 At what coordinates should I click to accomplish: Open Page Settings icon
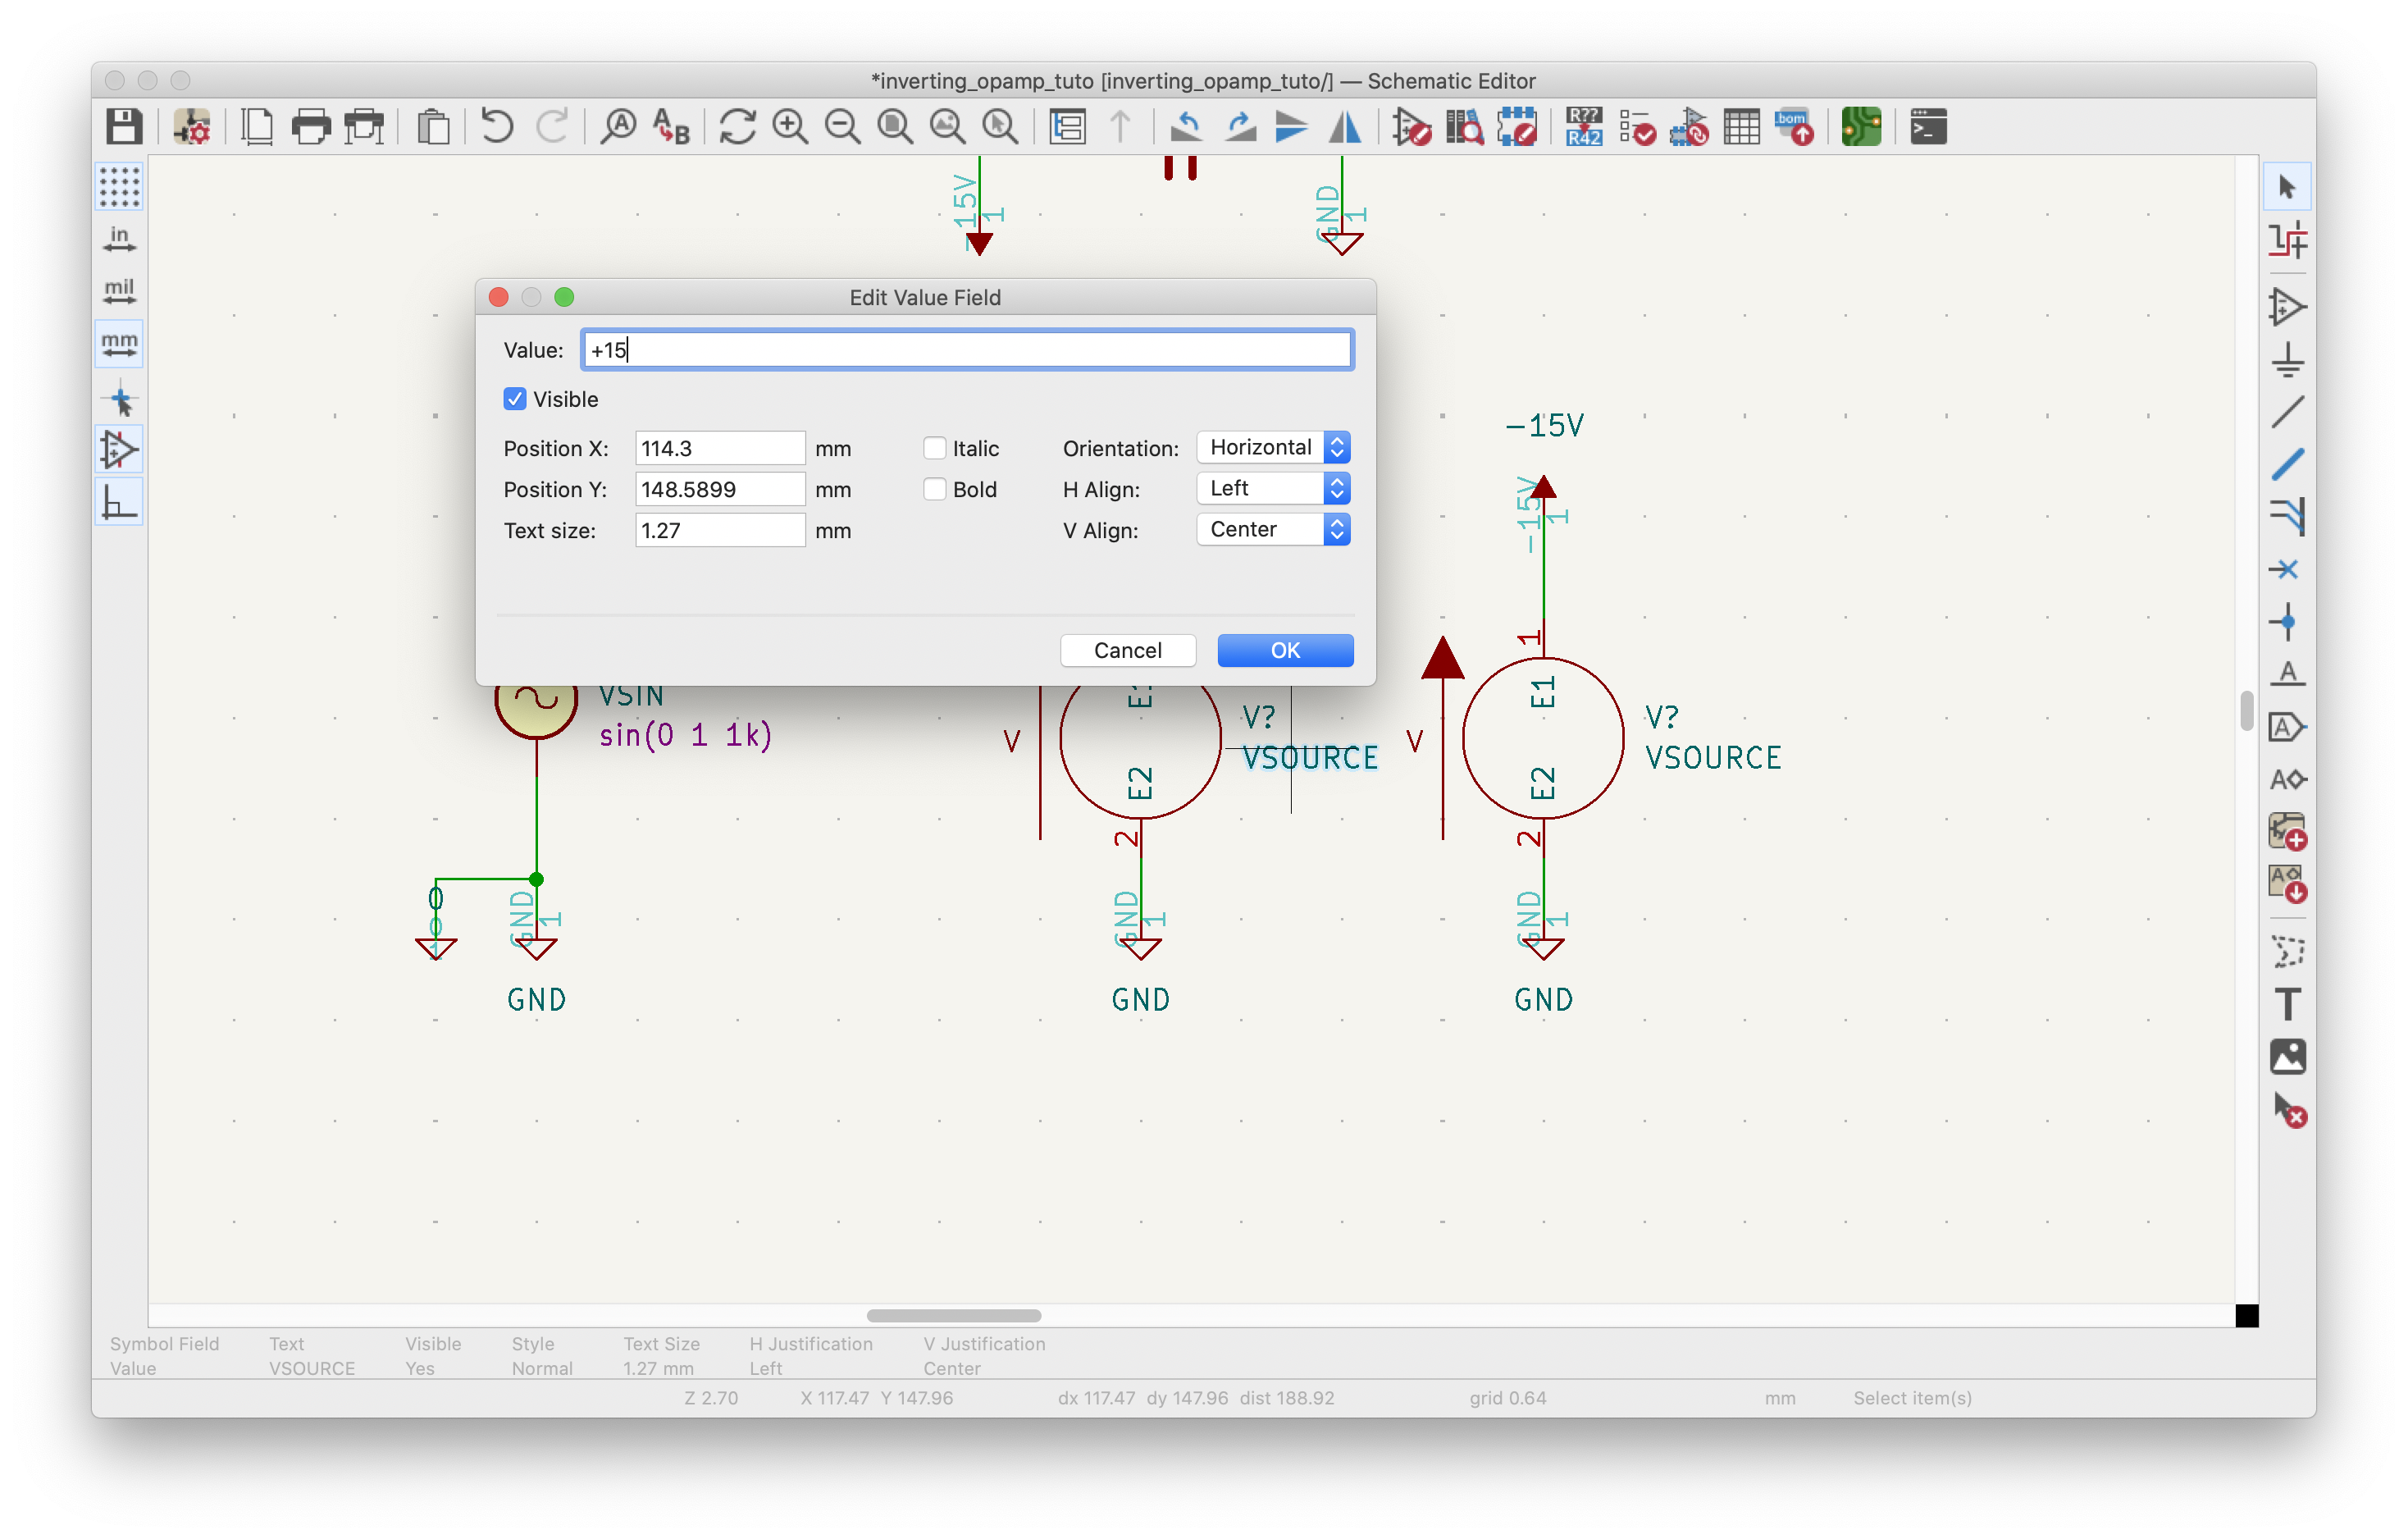(257, 127)
